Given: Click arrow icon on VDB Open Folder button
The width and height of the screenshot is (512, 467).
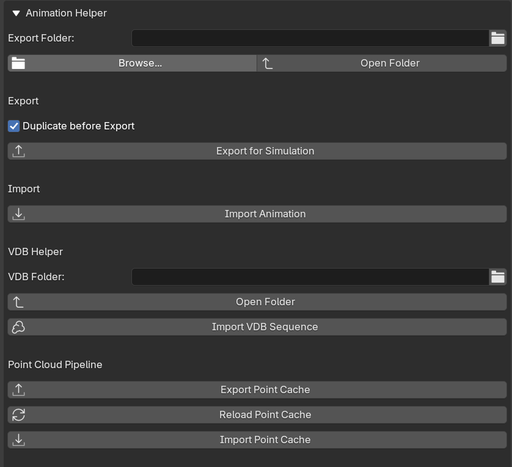Looking at the screenshot, I should (x=18, y=302).
